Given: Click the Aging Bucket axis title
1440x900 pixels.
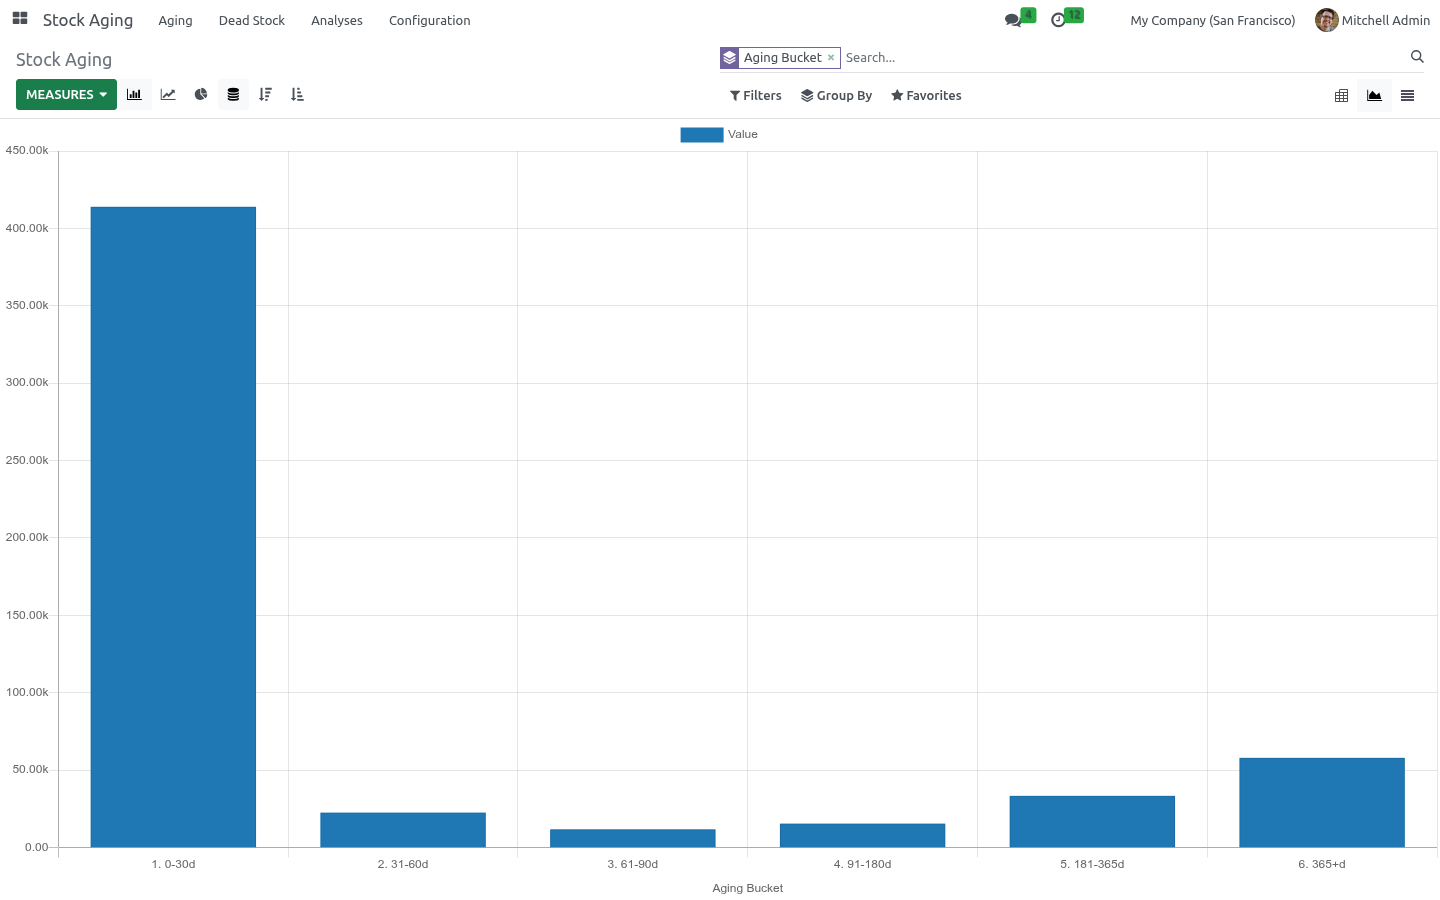Looking at the screenshot, I should [748, 888].
